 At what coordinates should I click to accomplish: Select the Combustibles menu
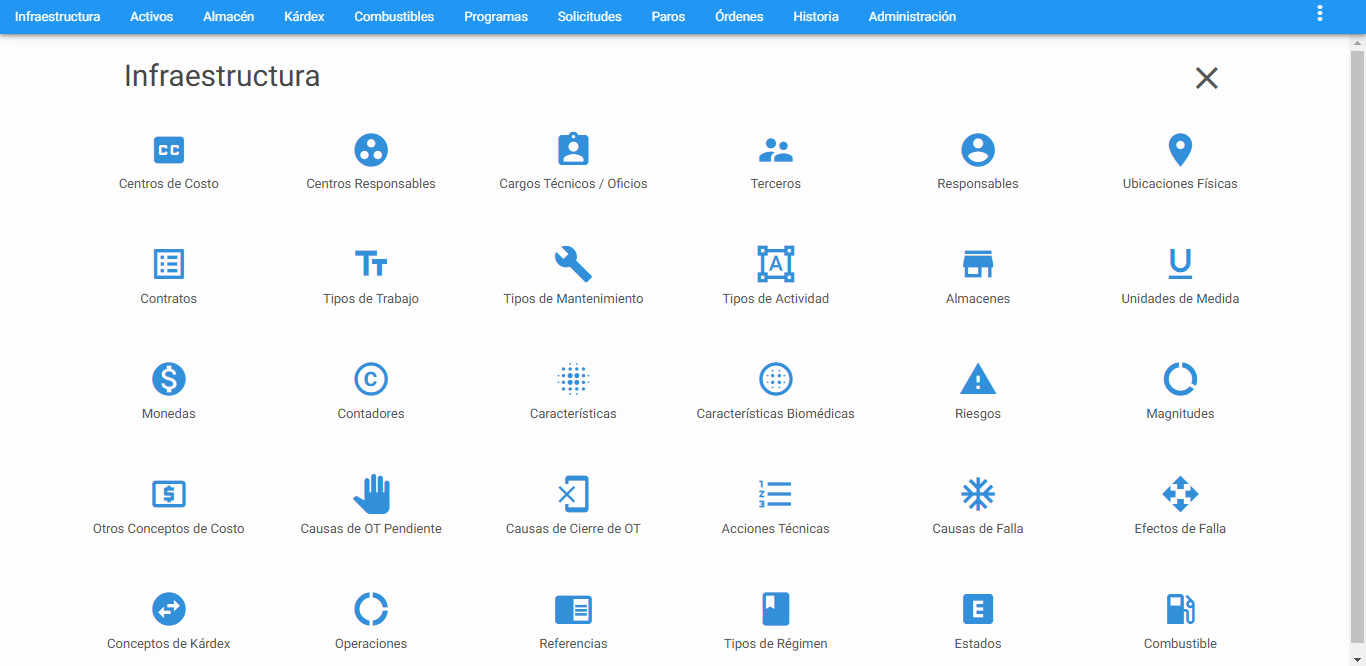coord(394,17)
